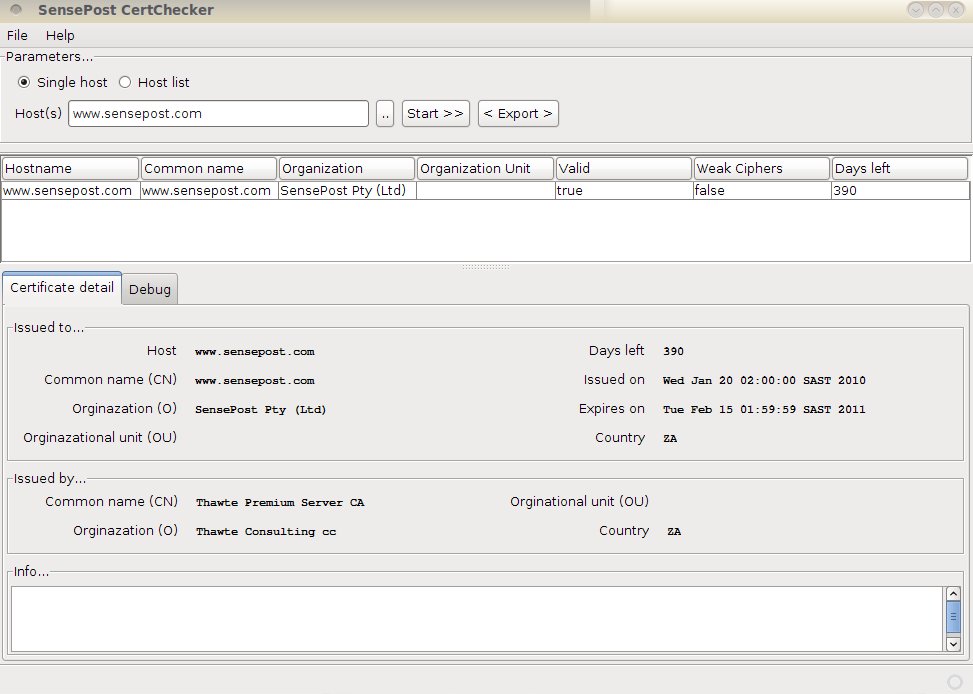Open the Help menu

60,35
